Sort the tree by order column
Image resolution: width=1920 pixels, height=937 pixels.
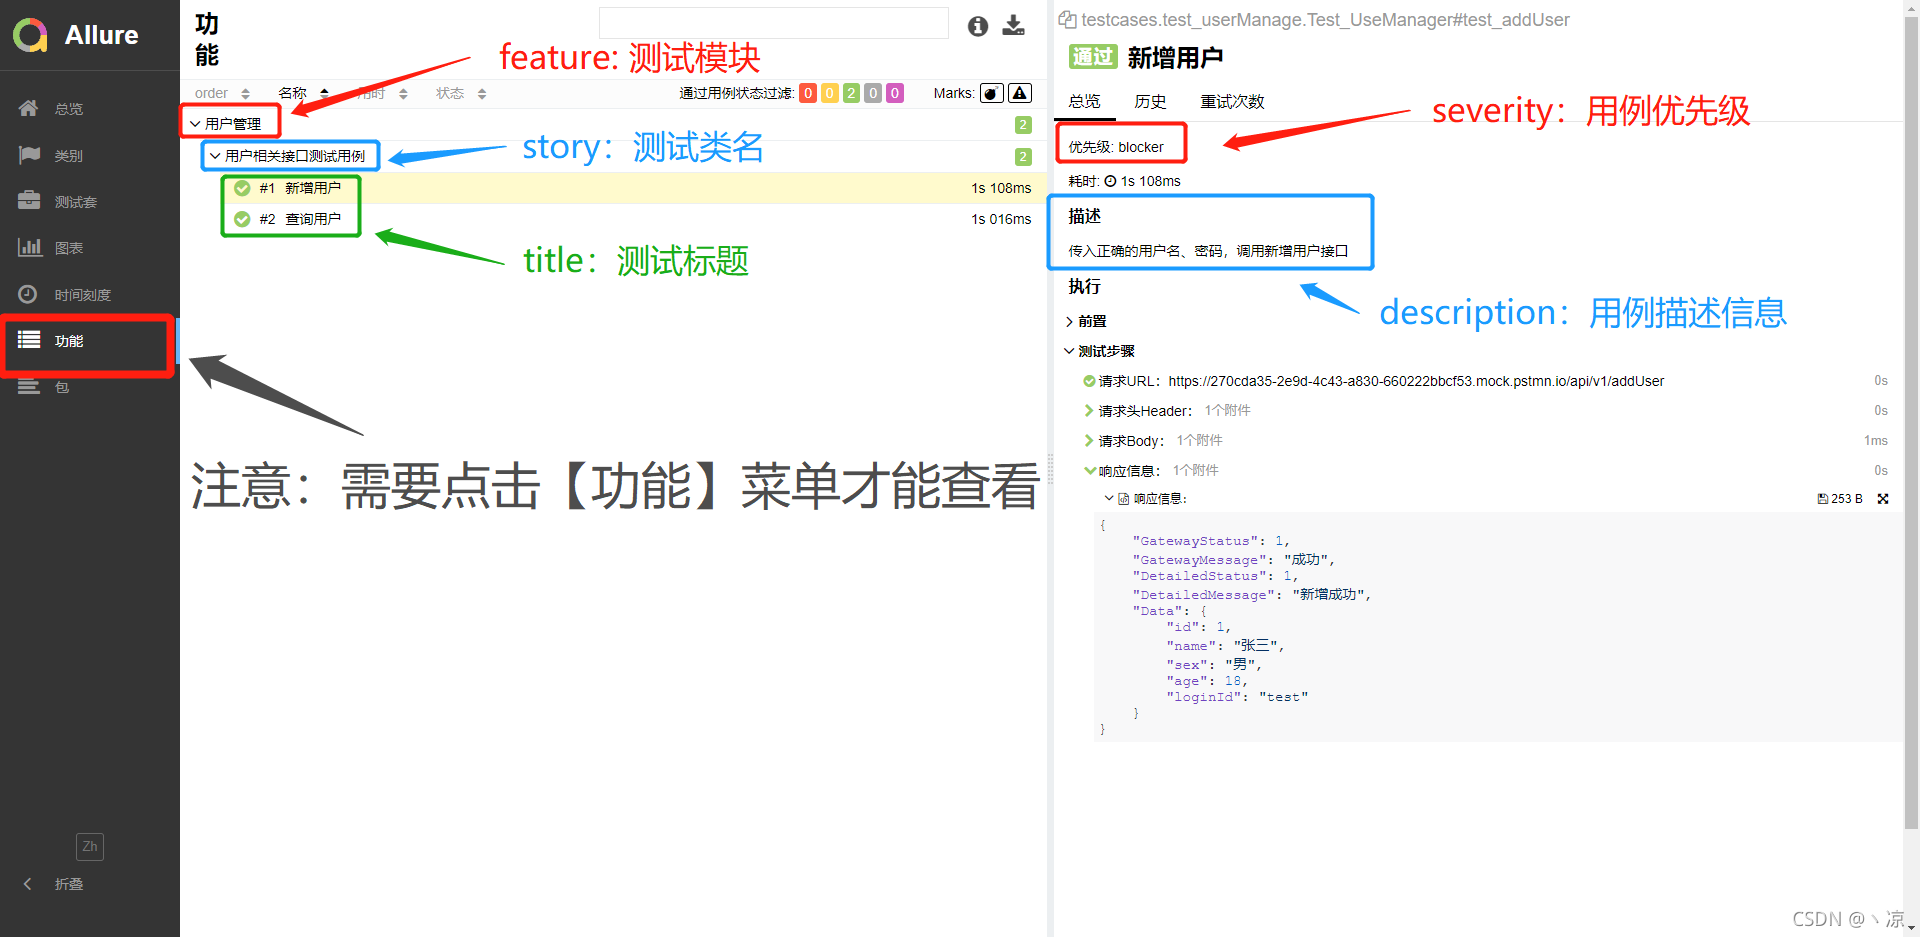(221, 93)
